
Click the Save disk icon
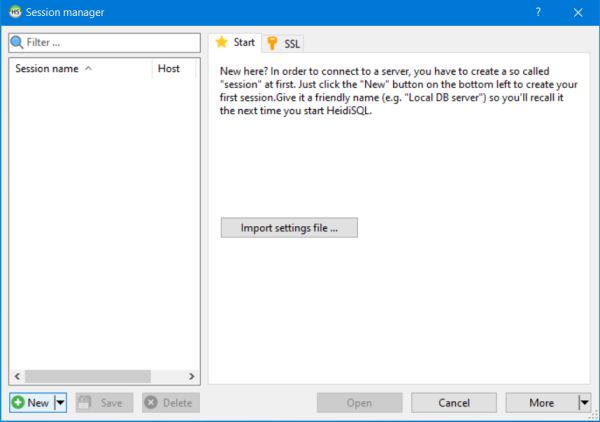coord(84,402)
